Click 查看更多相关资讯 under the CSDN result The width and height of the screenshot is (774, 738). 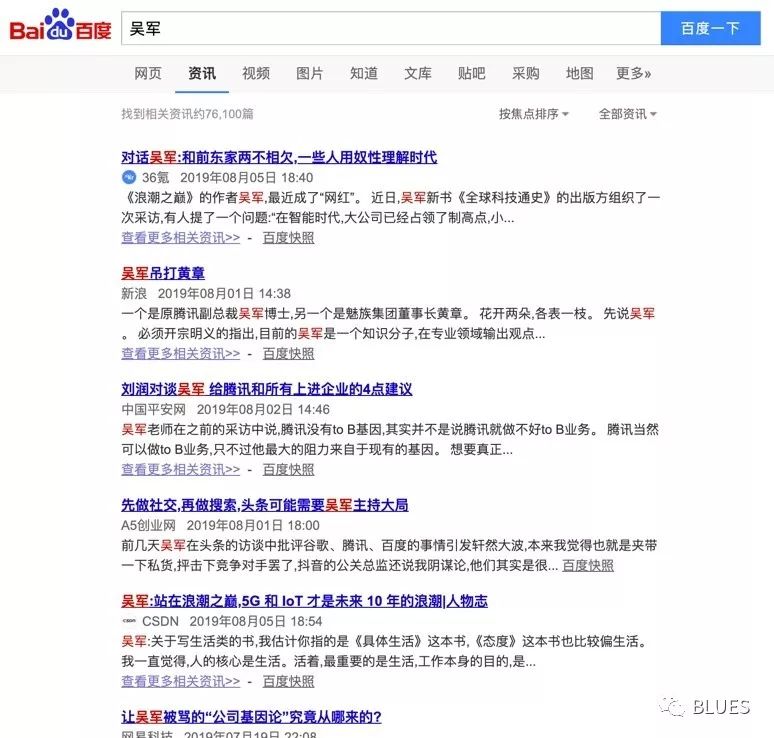tap(181, 681)
